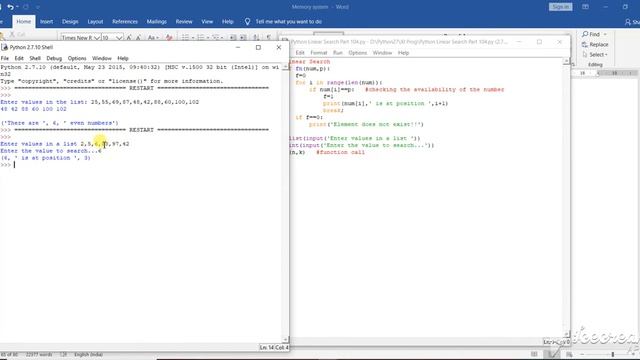640x360 pixels.
Task: Open the Design ribbon tab
Action: [x=70, y=22]
